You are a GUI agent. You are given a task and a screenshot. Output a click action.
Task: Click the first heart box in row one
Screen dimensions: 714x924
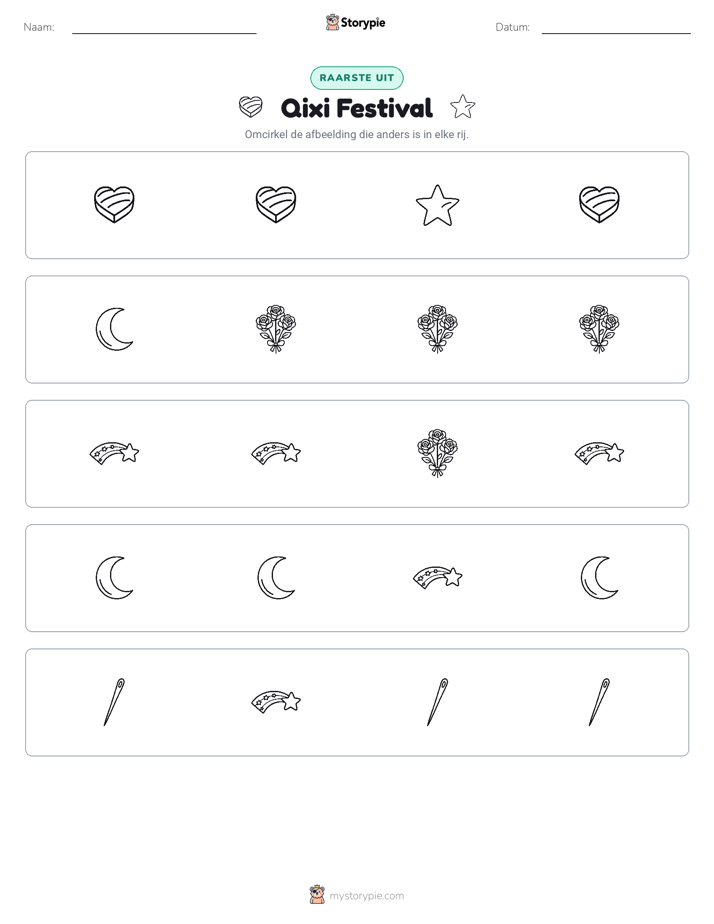114,204
